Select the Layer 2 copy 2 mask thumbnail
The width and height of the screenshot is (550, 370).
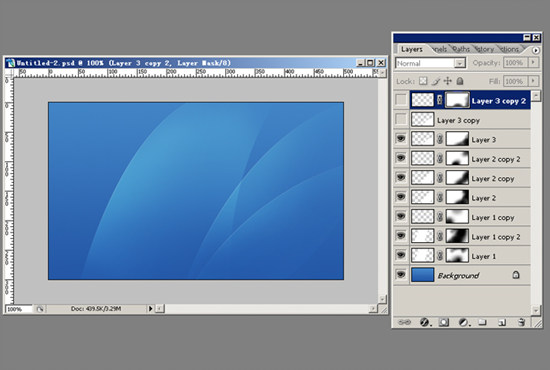pyautogui.click(x=457, y=158)
